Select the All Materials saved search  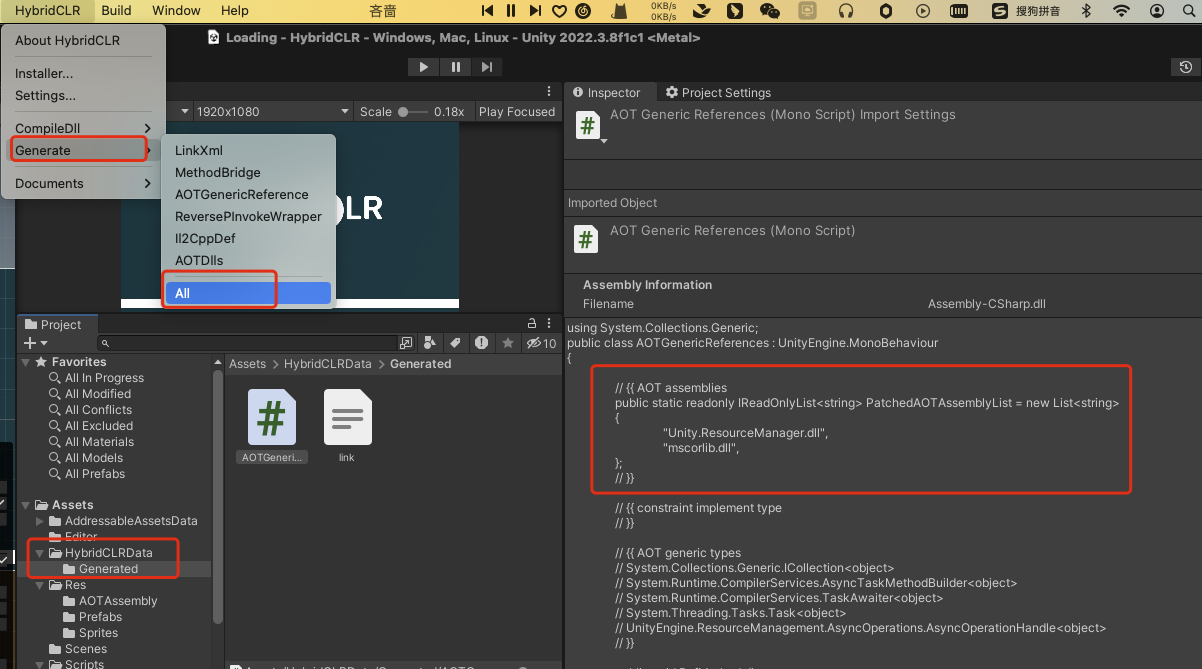point(99,442)
